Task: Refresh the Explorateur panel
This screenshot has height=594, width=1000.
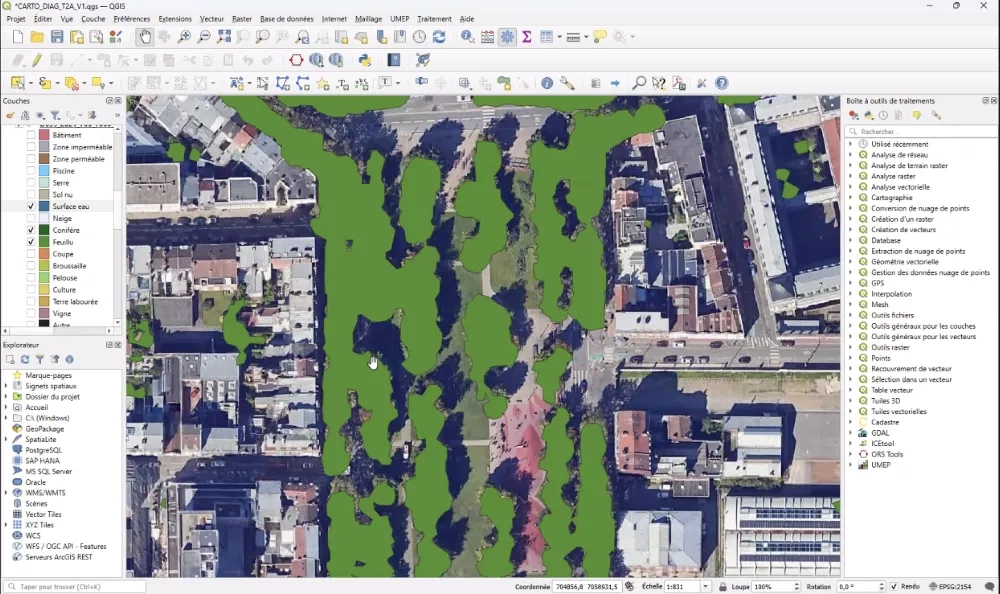Action: coord(25,359)
